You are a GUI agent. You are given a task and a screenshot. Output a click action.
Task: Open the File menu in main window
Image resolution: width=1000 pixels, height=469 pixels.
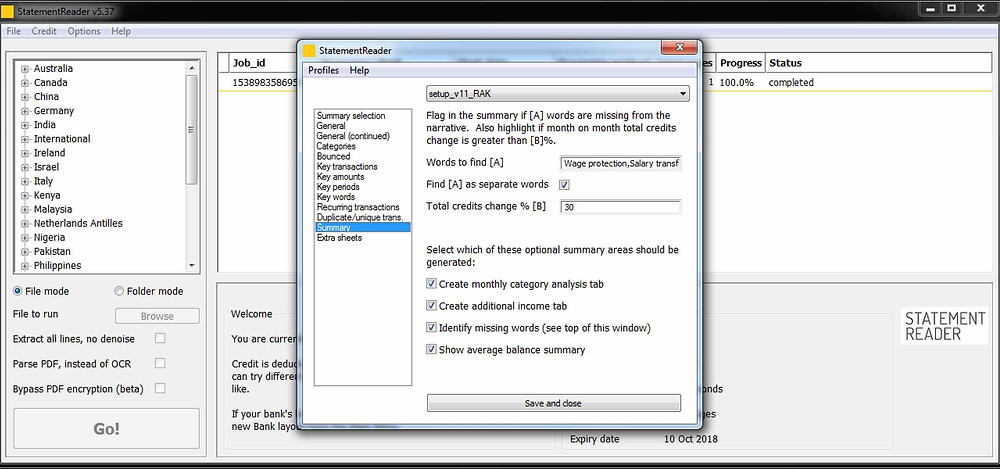(x=13, y=31)
